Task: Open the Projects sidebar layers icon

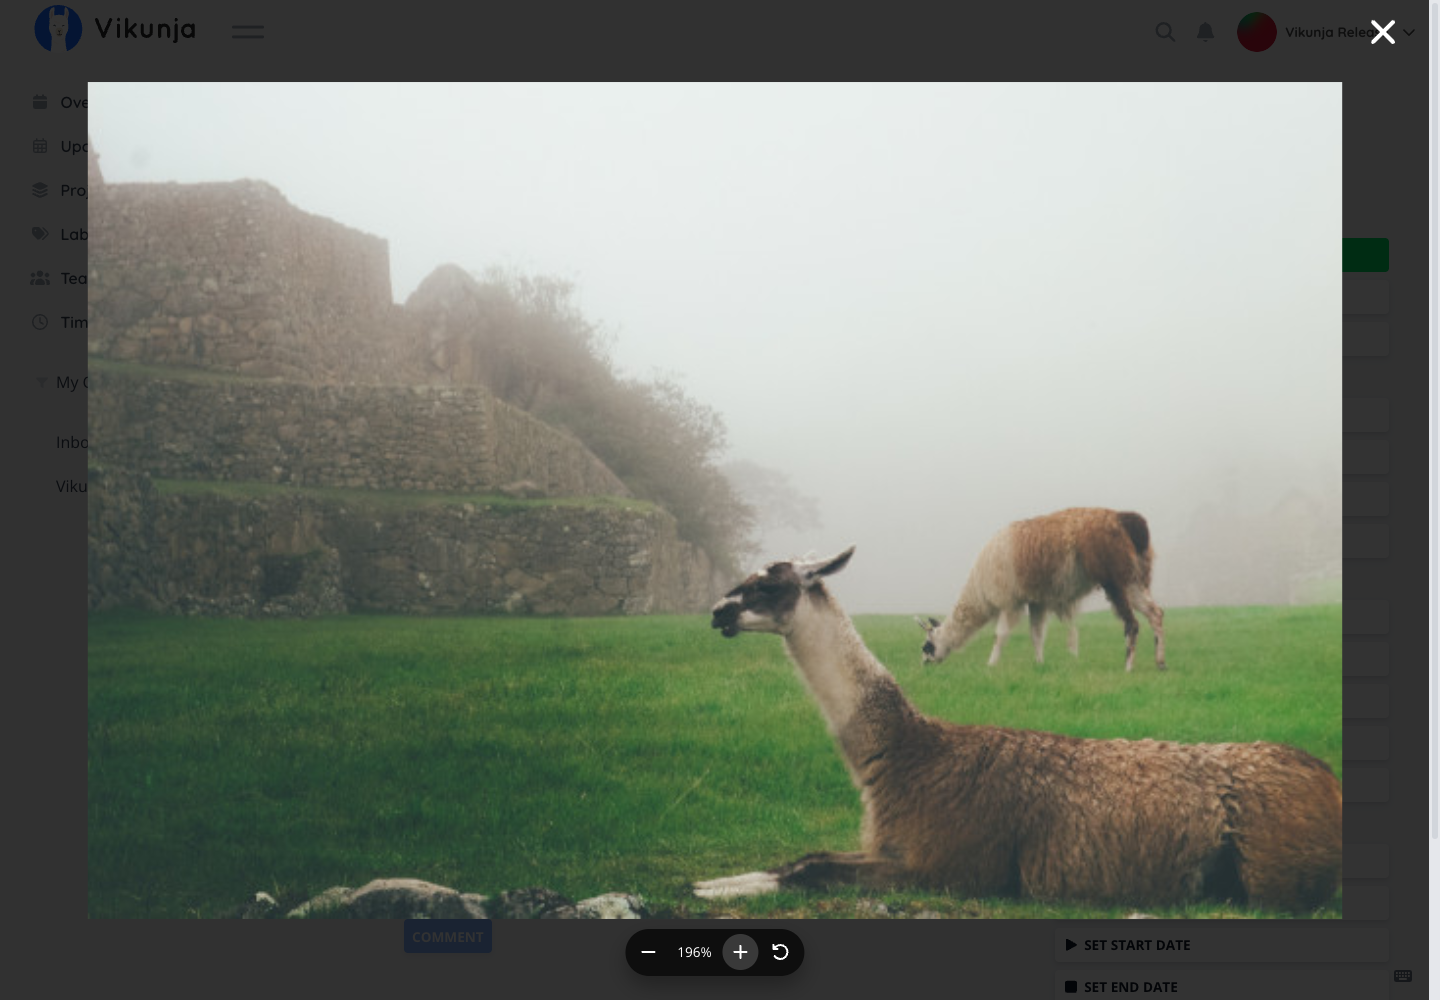Action: [40, 190]
